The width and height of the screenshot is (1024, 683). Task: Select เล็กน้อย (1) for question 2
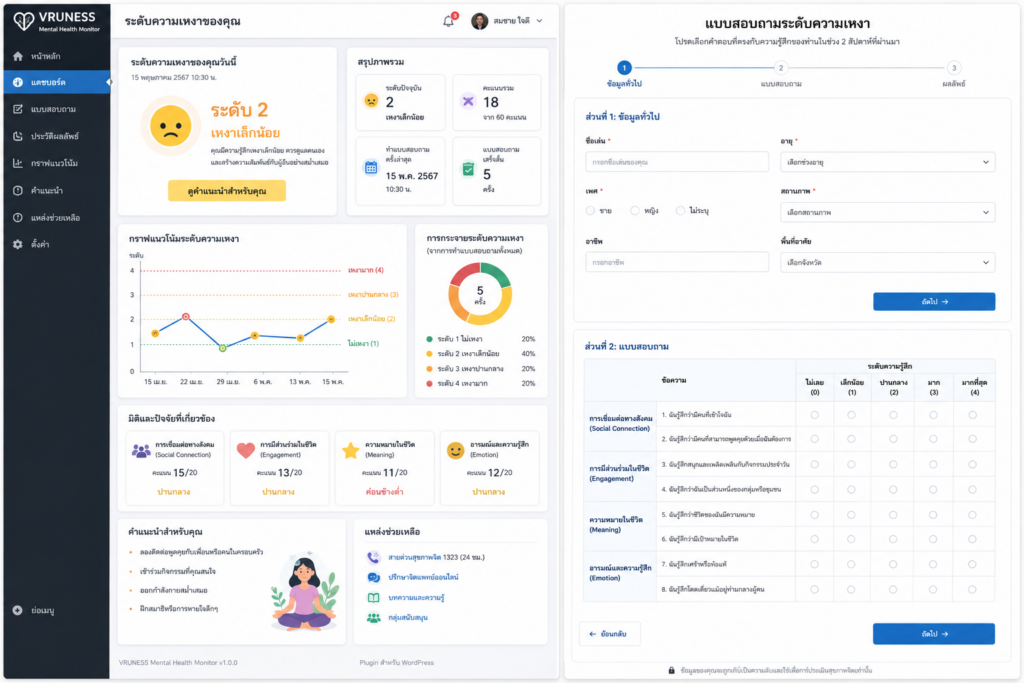852,439
